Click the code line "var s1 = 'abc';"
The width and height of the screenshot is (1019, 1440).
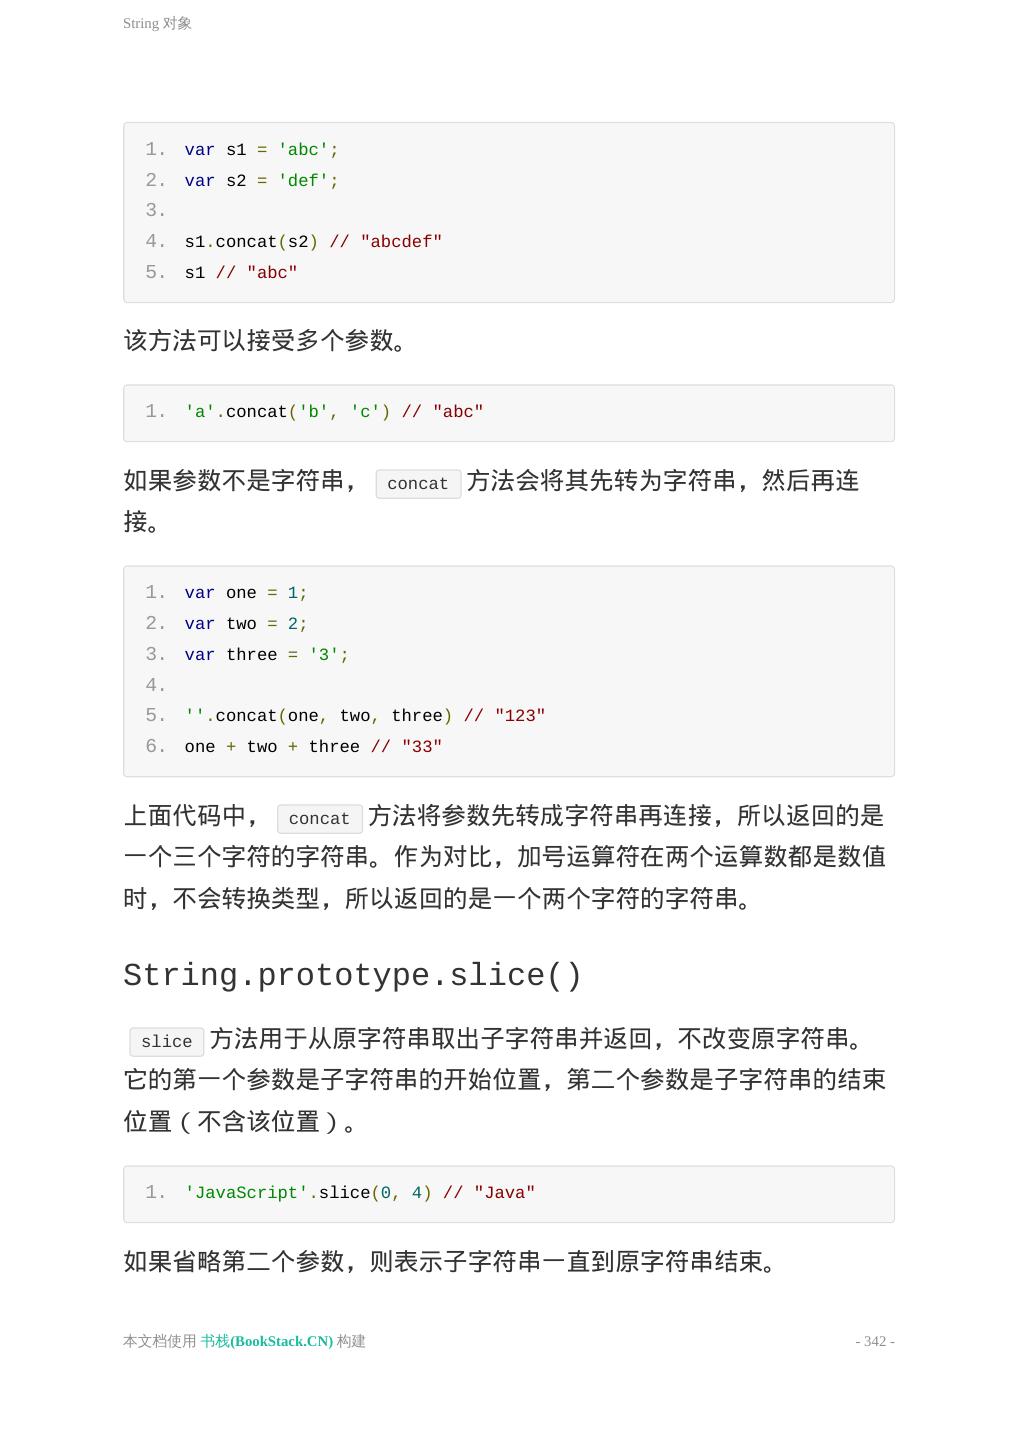[261, 150]
